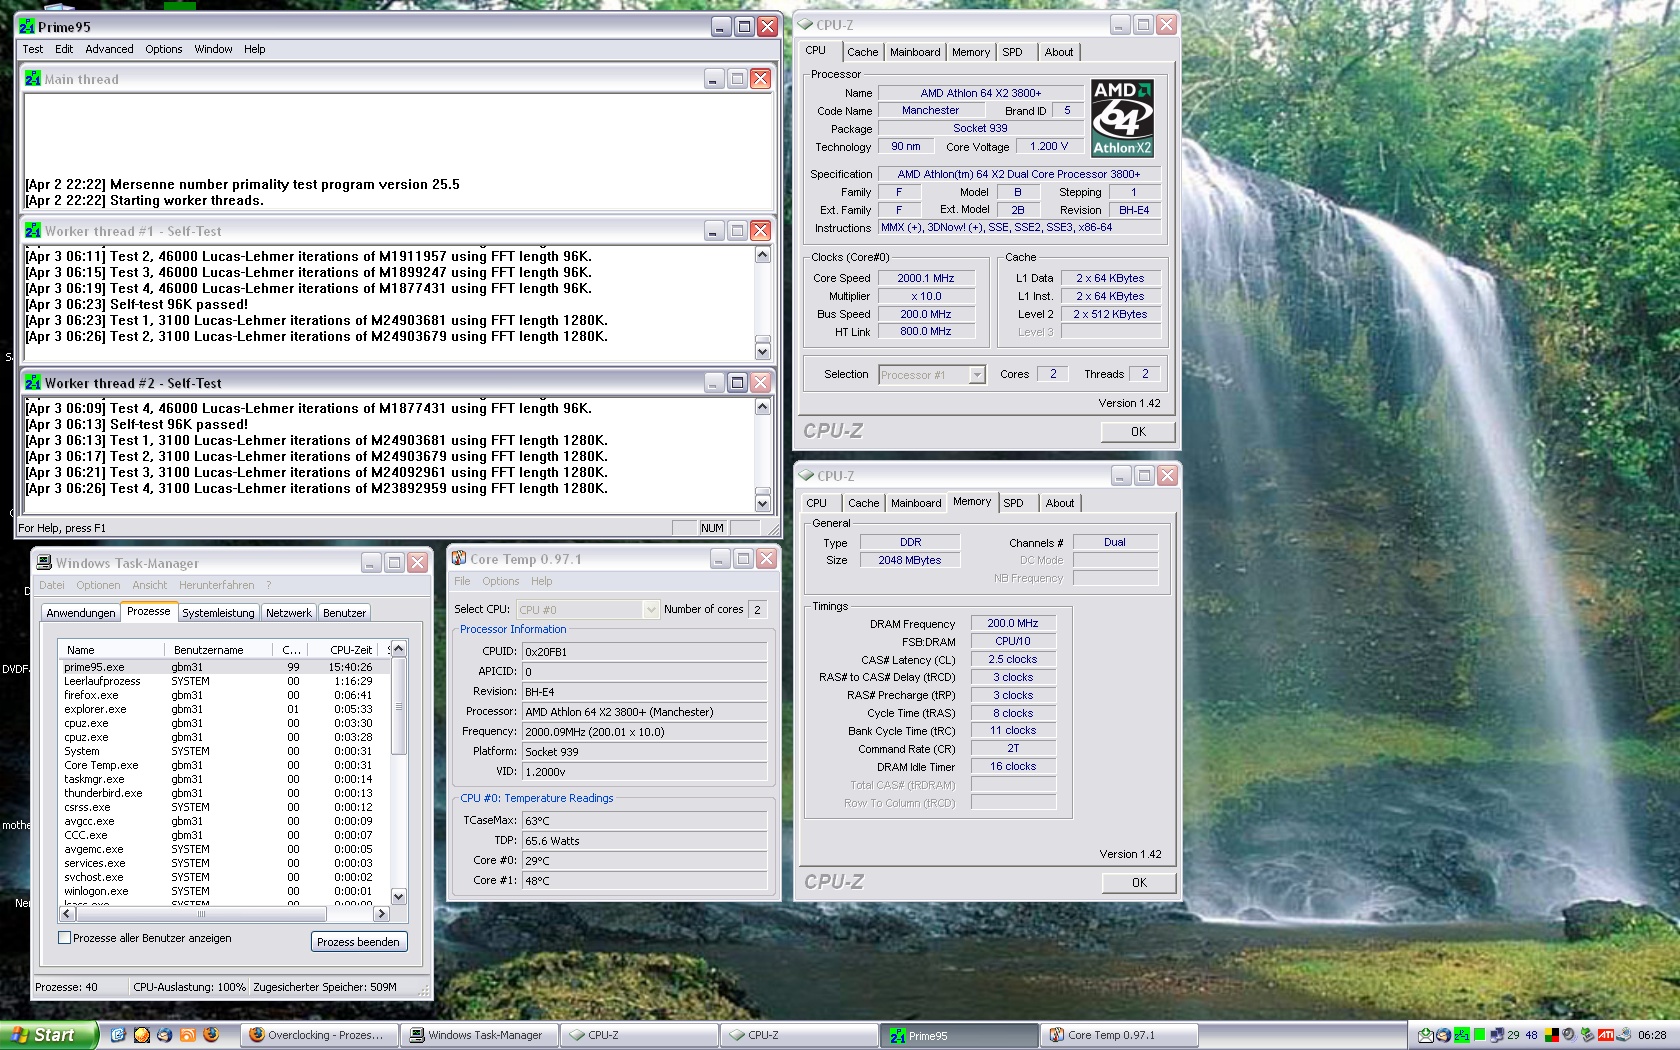Screen dimensions: 1680x1050
Task: Click the right arrow of the process list horizontal scrollbar
Action: [380, 913]
